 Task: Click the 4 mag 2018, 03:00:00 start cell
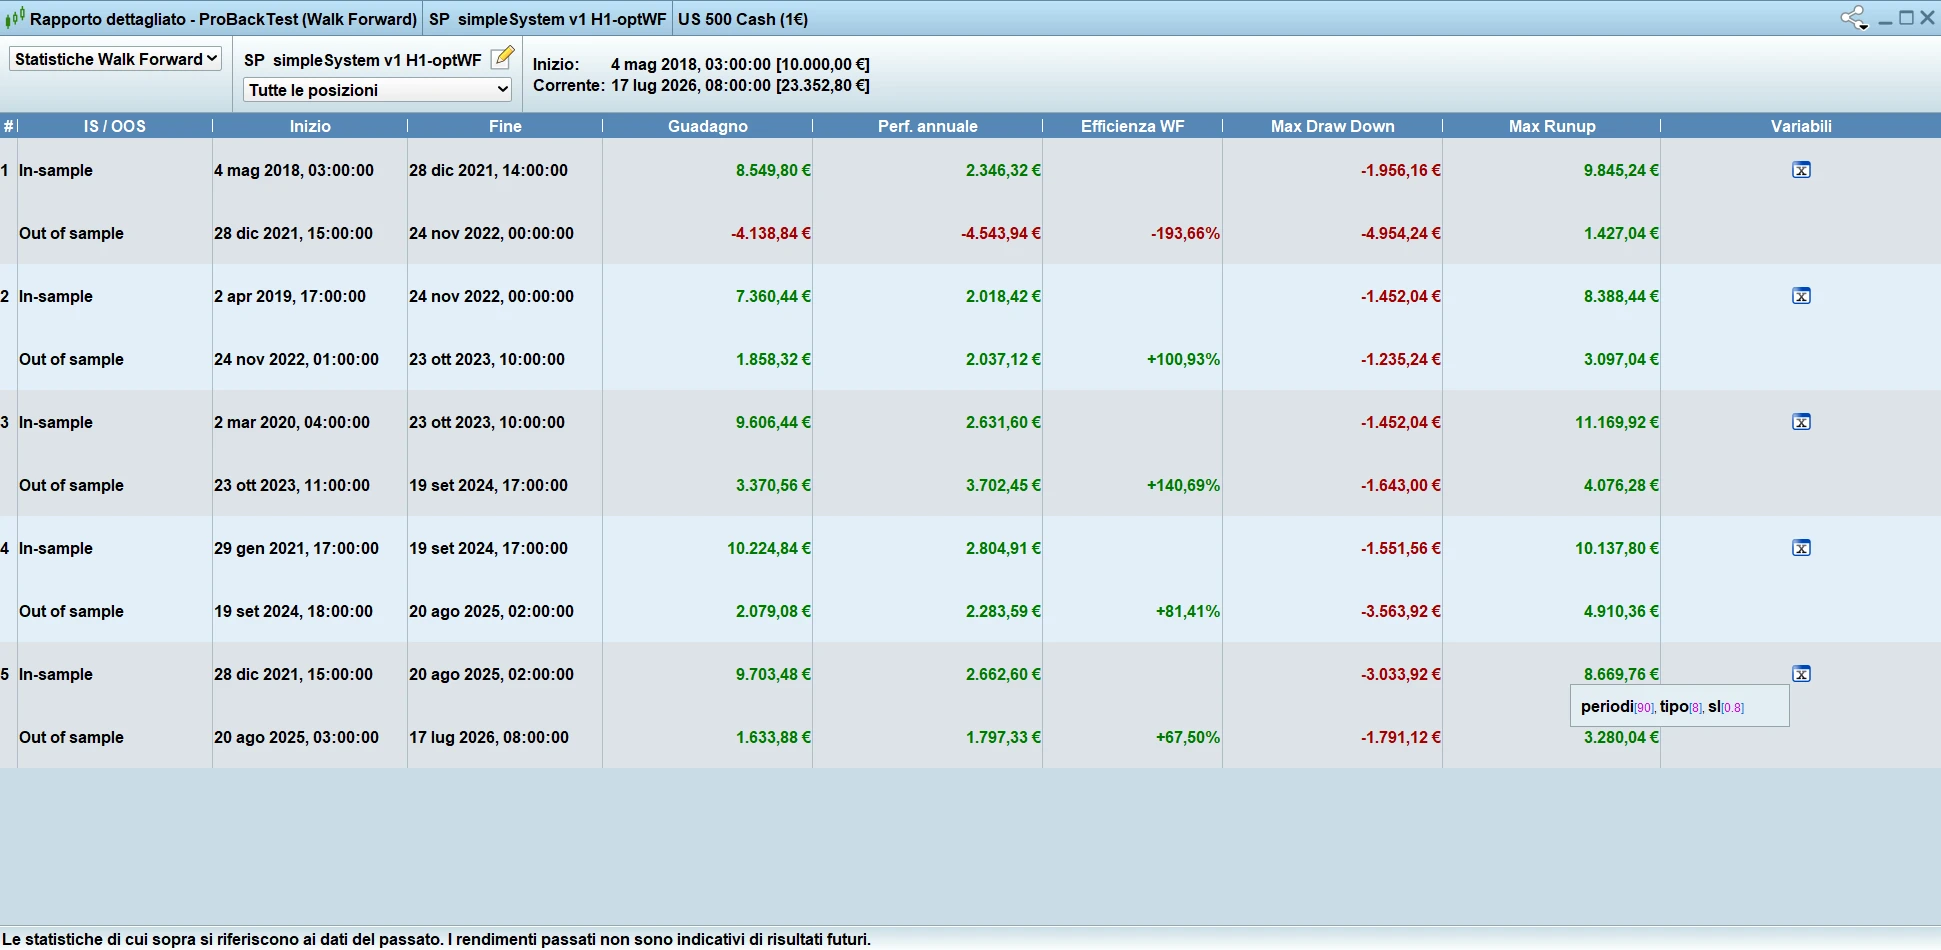(x=294, y=170)
